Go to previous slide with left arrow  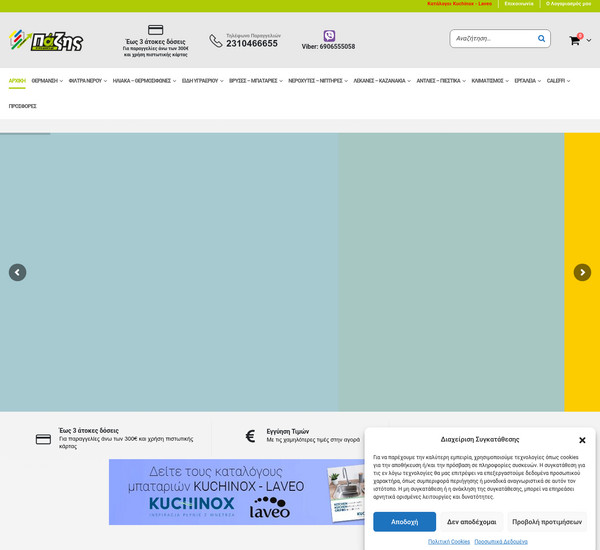(x=17, y=272)
